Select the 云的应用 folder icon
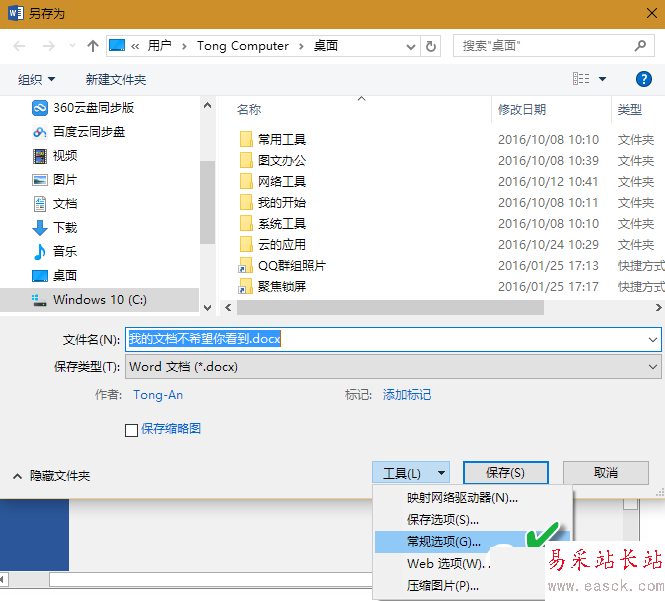Image resolution: width=665 pixels, height=601 pixels. coord(246,244)
